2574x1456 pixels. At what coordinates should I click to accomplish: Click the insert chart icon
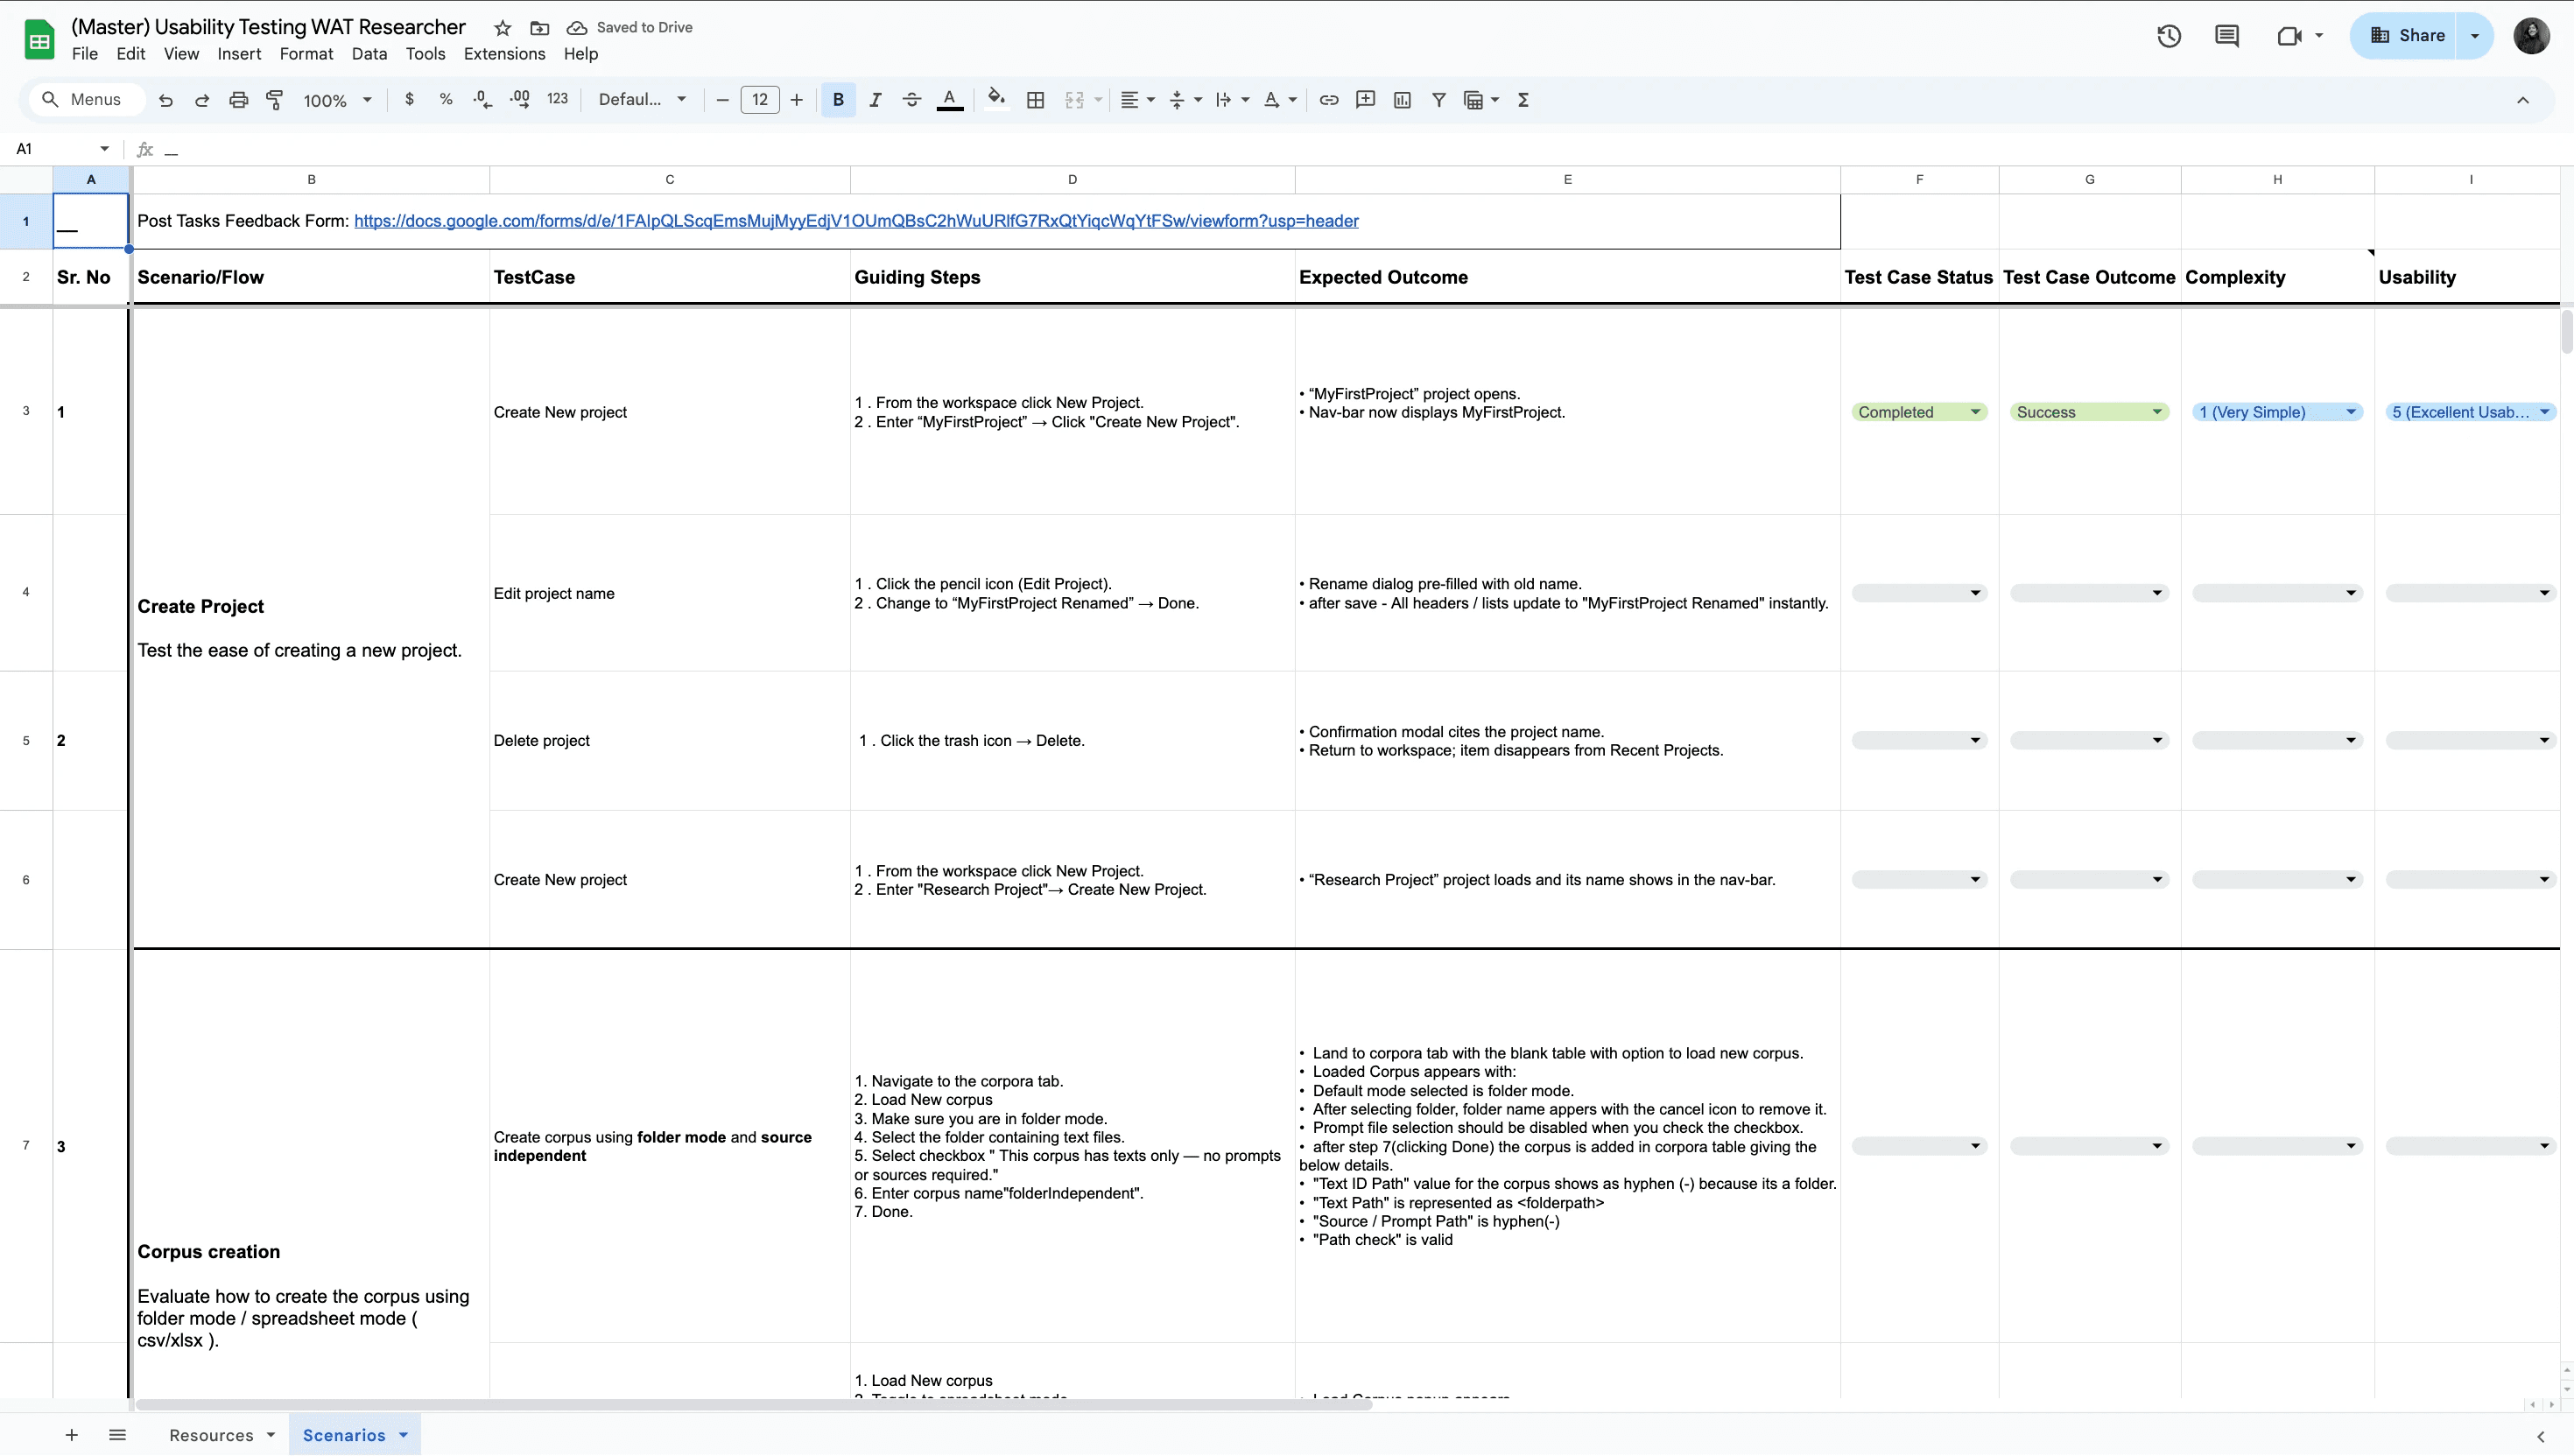tap(1402, 100)
